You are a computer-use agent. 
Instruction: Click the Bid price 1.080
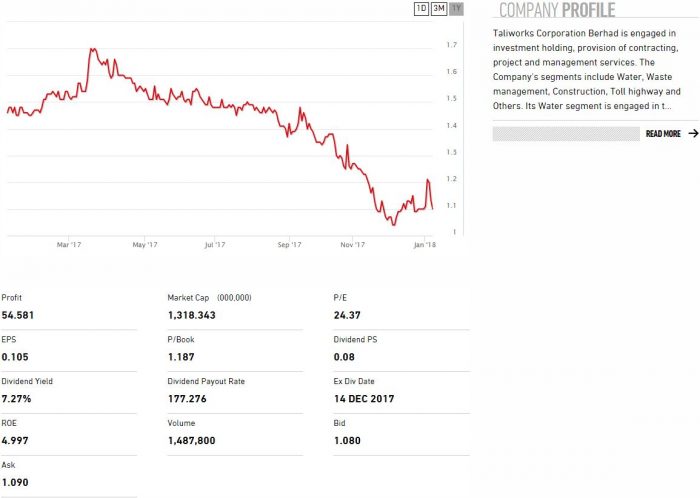click(346, 441)
